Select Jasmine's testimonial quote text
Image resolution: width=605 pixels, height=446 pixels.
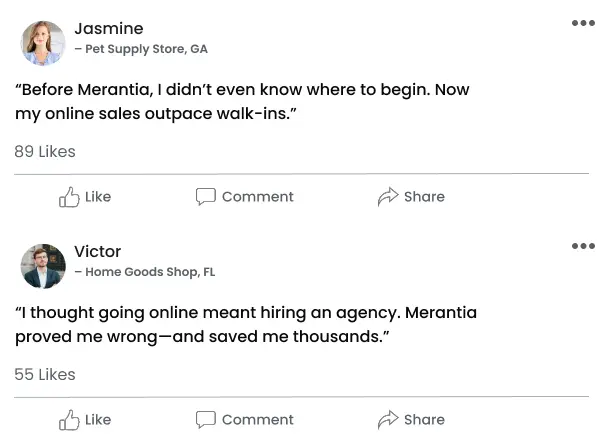click(x=242, y=102)
